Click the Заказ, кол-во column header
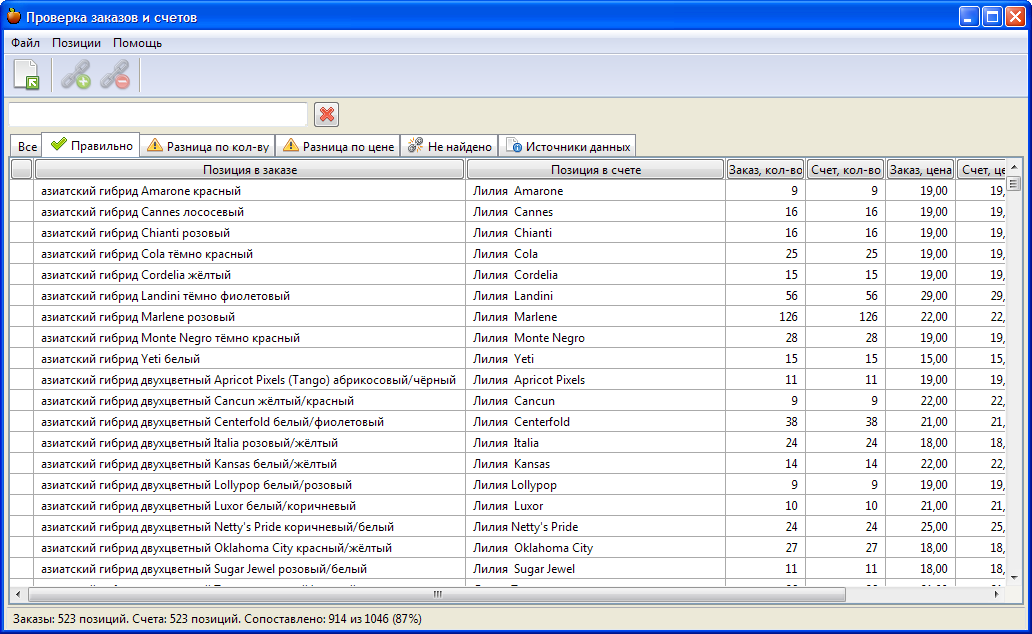 click(x=765, y=170)
